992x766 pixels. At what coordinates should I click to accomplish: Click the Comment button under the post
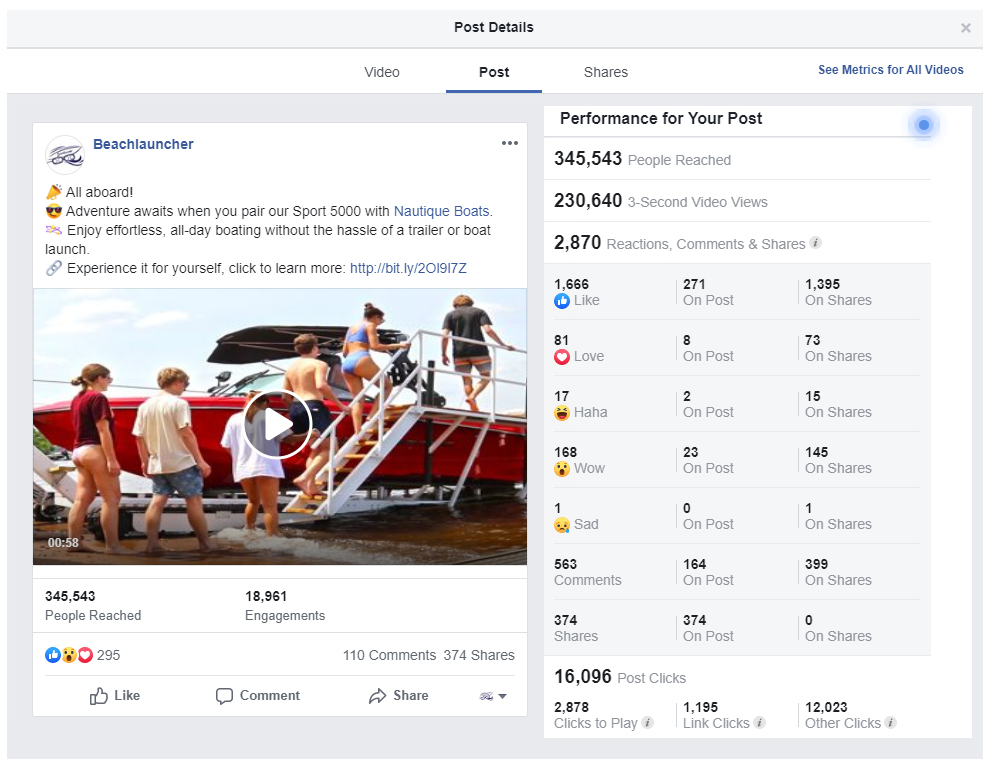pyautogui.click(x=258, y=696)
